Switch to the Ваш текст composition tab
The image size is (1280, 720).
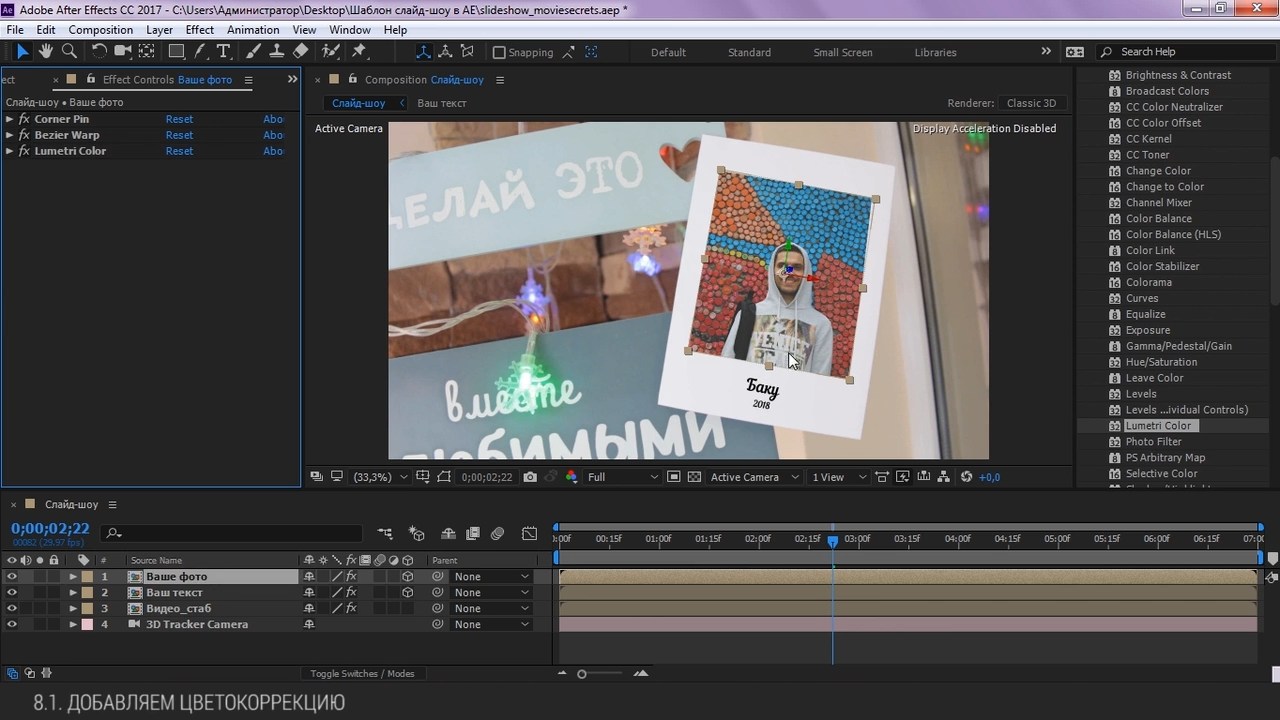click(441, 103)
